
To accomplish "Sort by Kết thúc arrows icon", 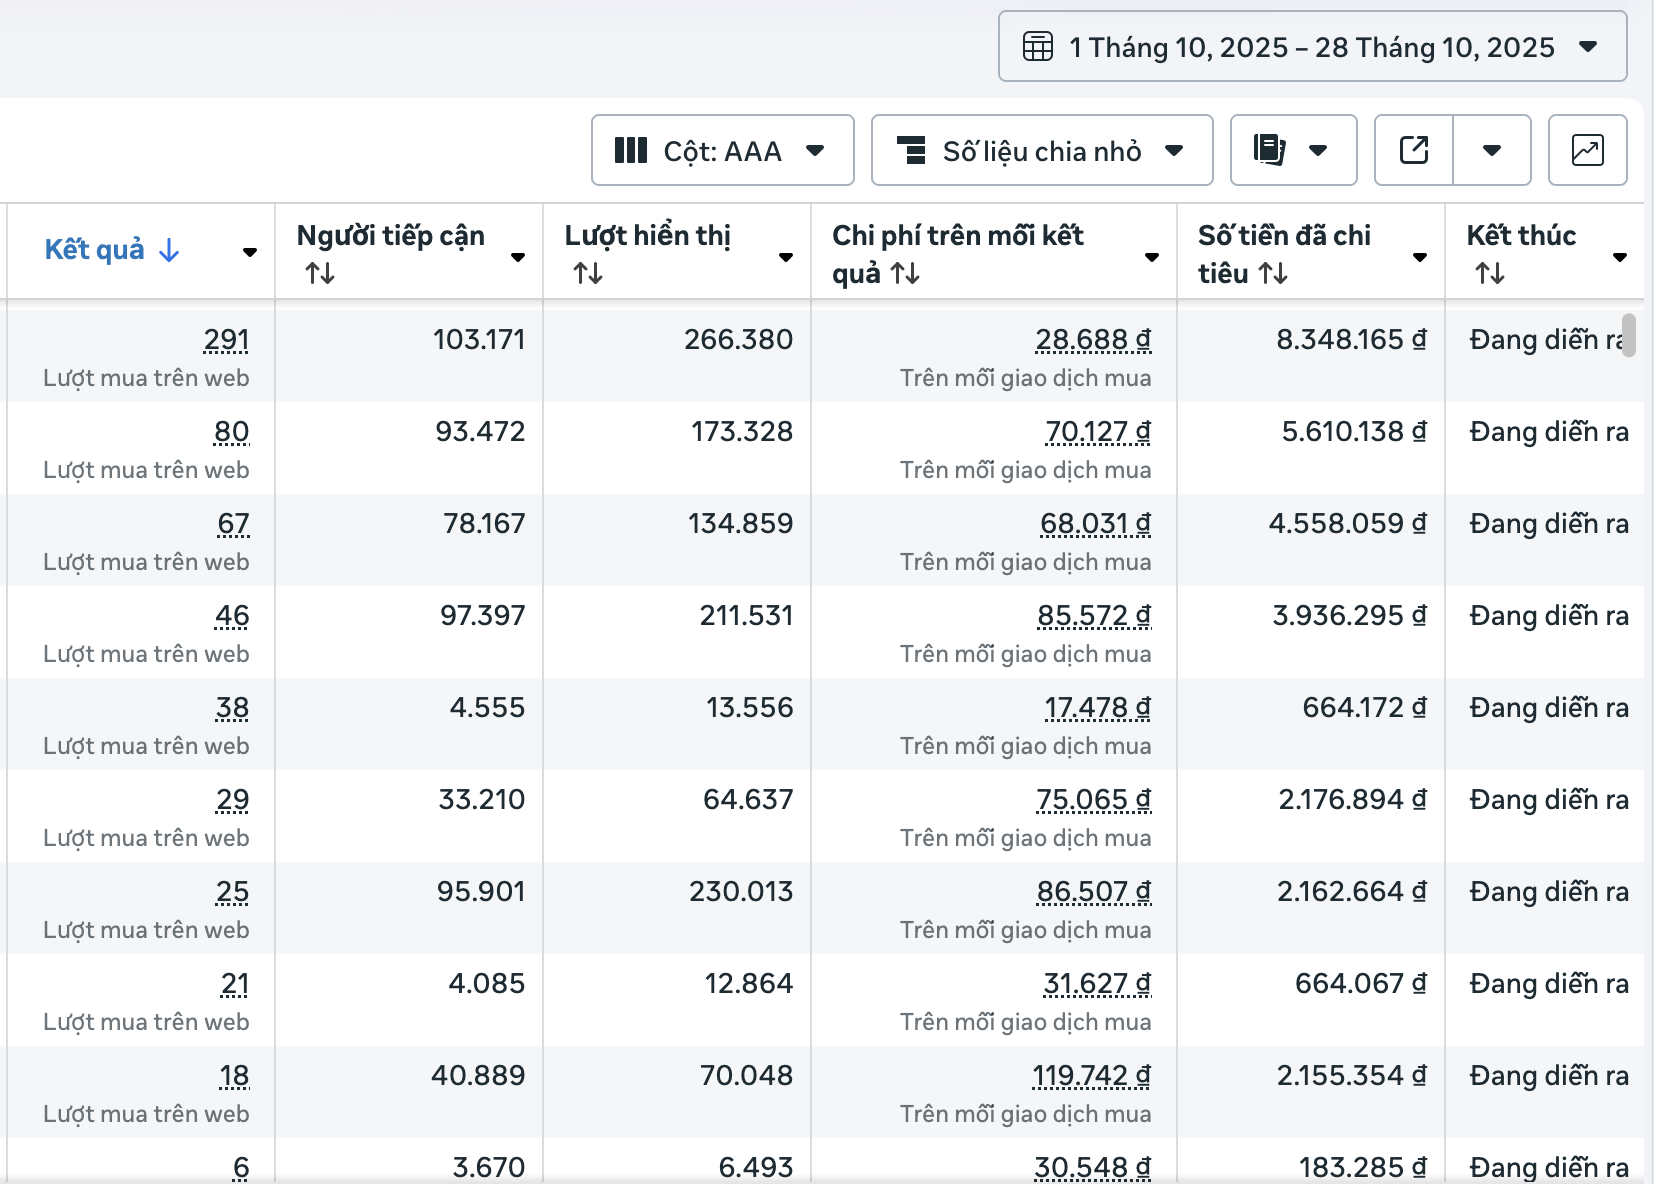I will pyautogui.click(x=1490, y=273).
